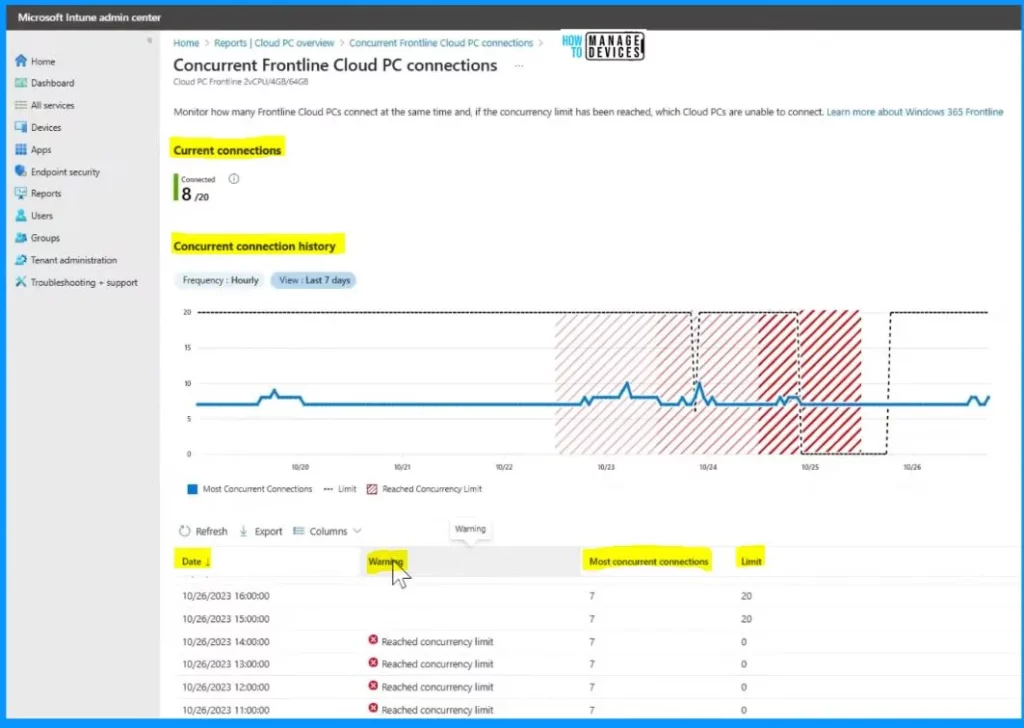Click the Dashboard icon in sidebar
1024x728 pixels.
[x=21, y=83]
